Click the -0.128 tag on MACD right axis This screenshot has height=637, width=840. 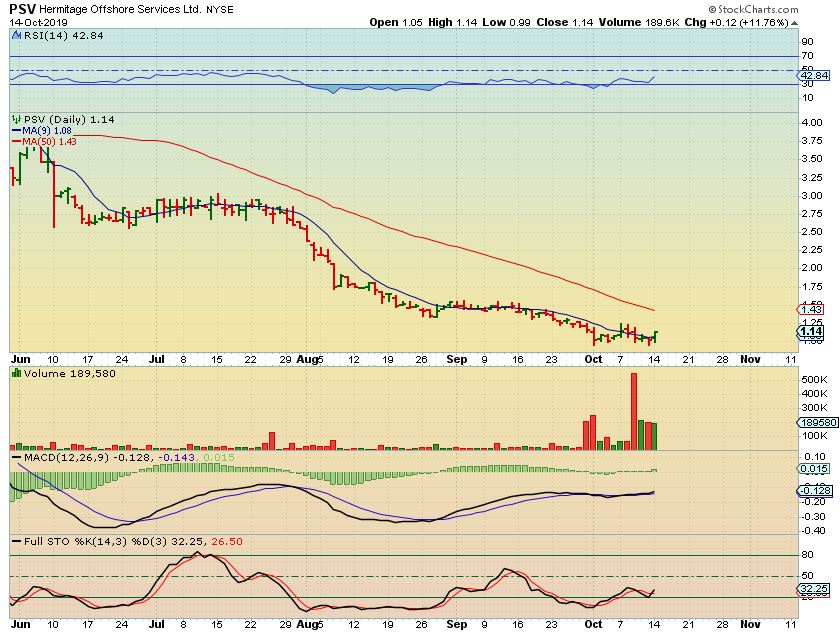[815, 491]
